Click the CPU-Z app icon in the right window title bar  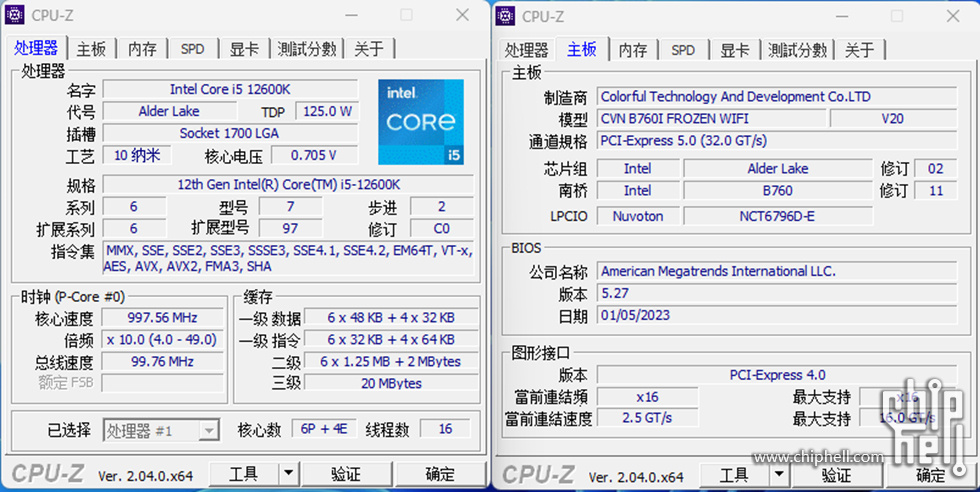[x=505, y=16]
